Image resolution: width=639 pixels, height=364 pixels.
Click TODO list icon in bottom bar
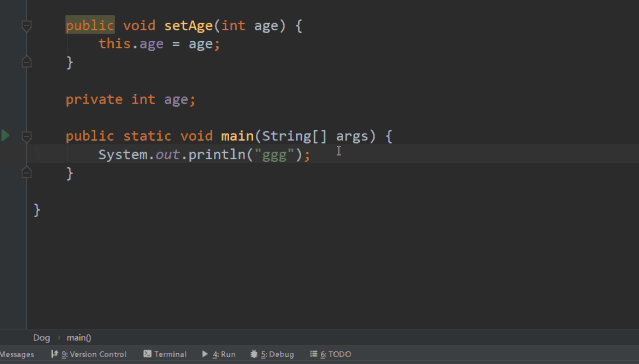313,354
